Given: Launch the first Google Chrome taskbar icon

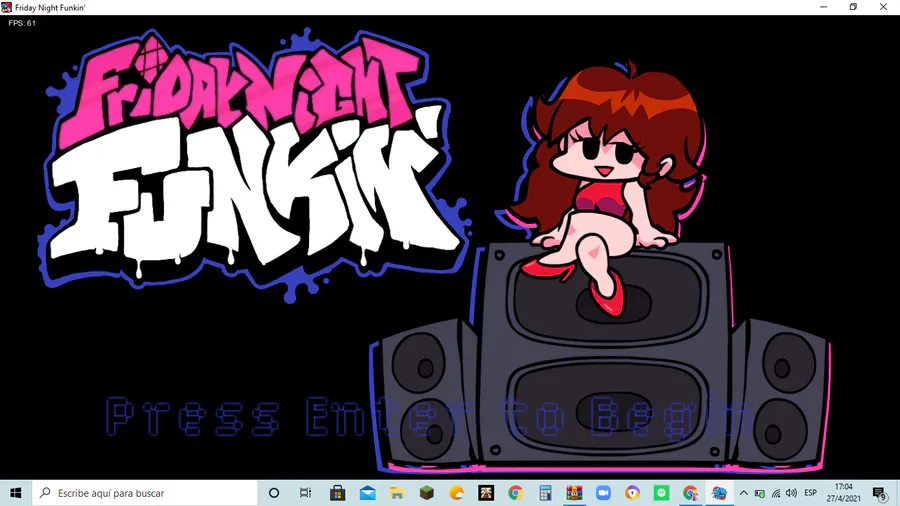Looking at the screenshot, I should (515, 493).
